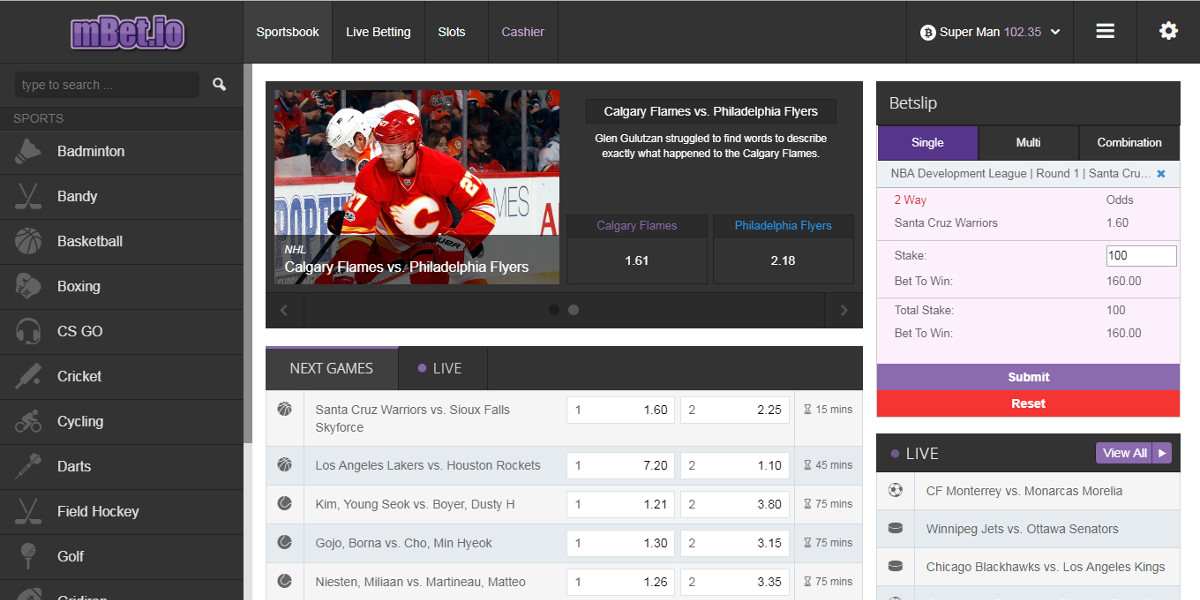Screen dimensions: 1200x600
Task: Pick odds 1.60 for Santa Cruz Warriors
Action: click(621, 410)
